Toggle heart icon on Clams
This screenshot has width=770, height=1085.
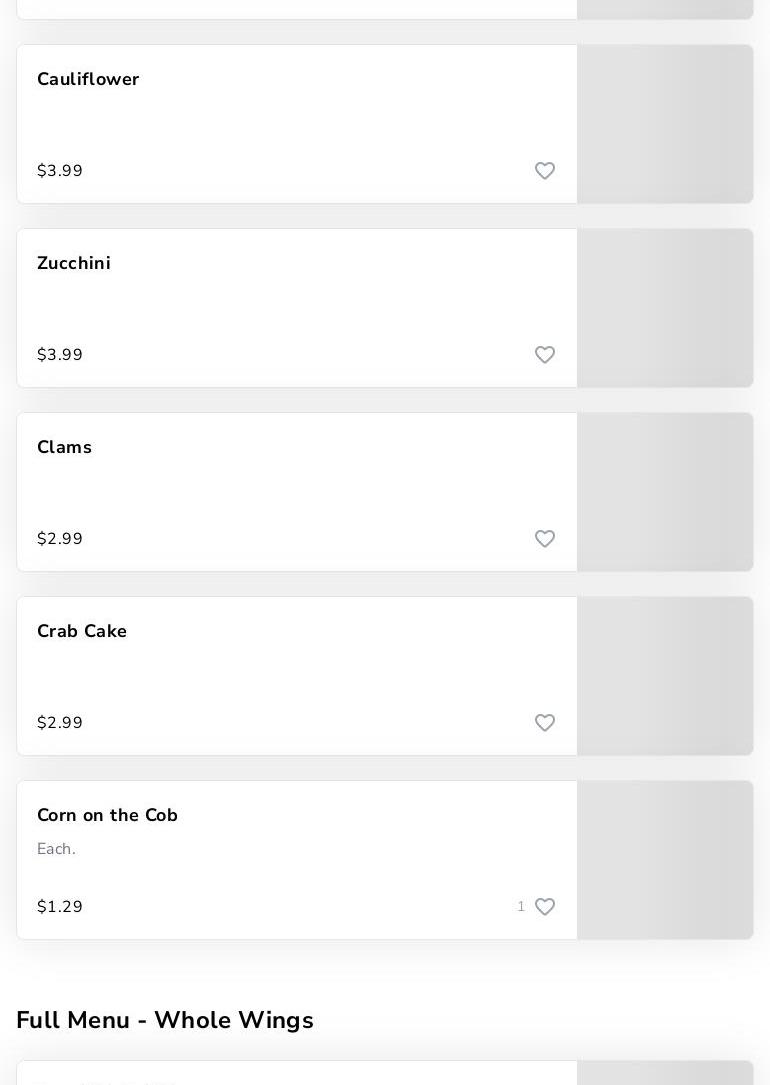coord(544,538)
